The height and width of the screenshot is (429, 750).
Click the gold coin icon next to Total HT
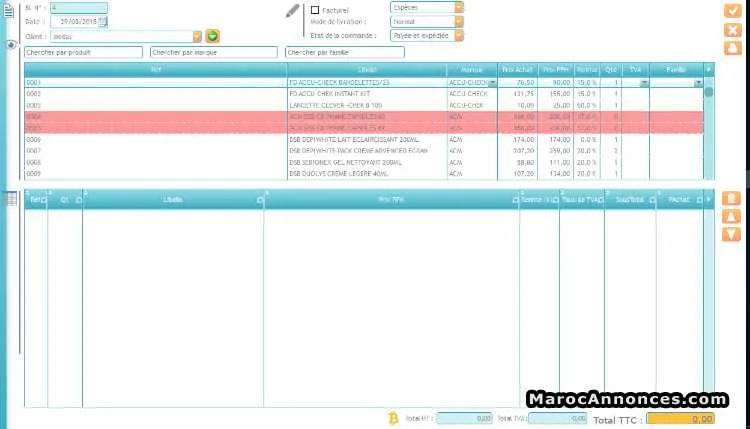coord(393,418)
